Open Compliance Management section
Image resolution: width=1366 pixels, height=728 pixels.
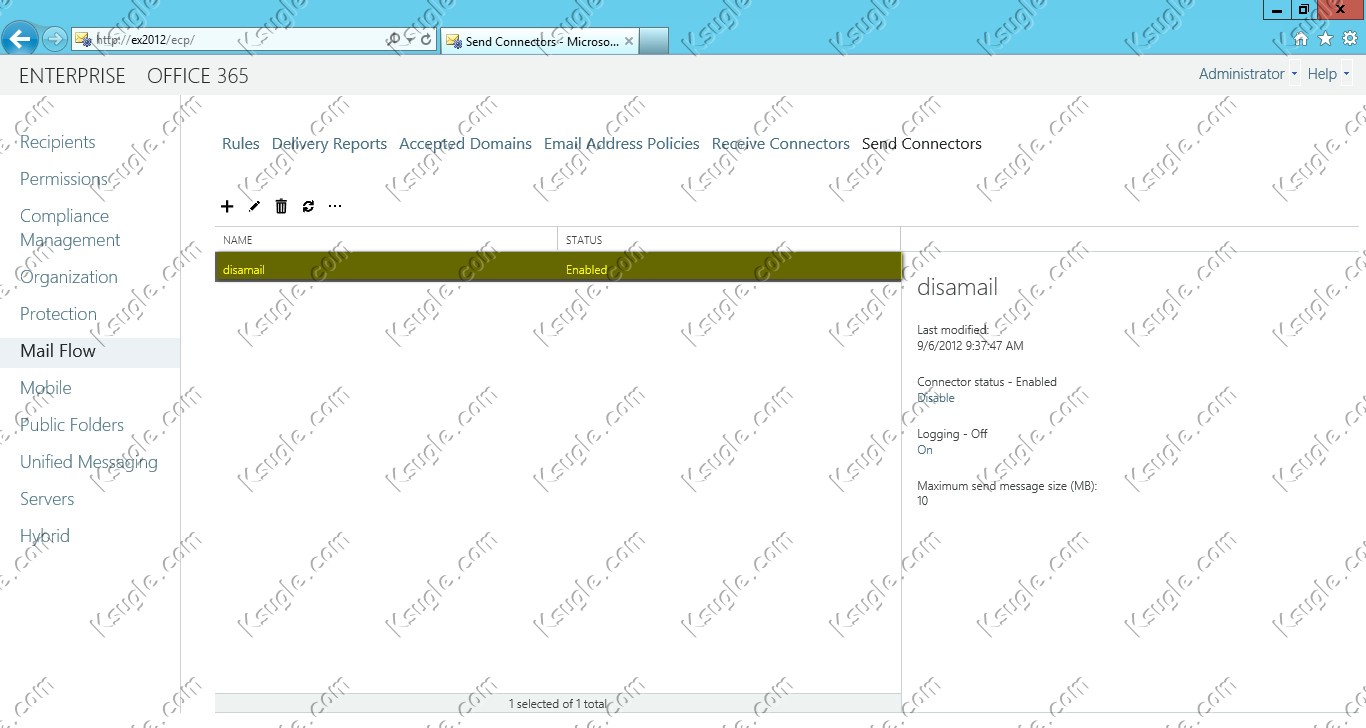coord(70,228)
